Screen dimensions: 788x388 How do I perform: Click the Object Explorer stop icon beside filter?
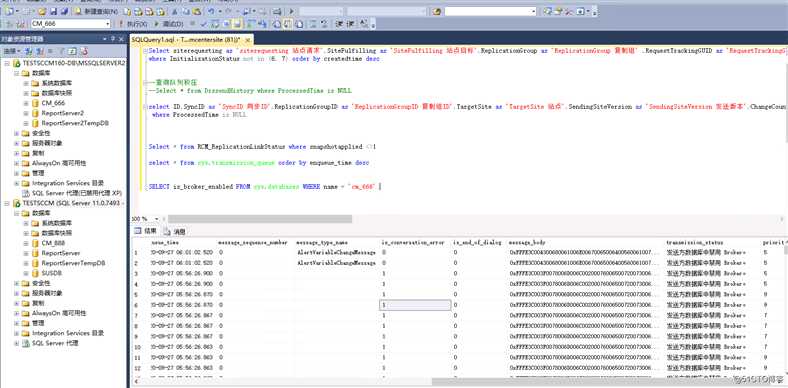click(51, 51)
